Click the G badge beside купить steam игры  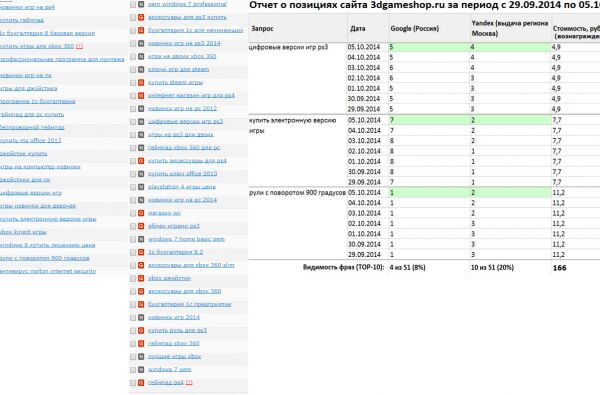coord(141,82)
